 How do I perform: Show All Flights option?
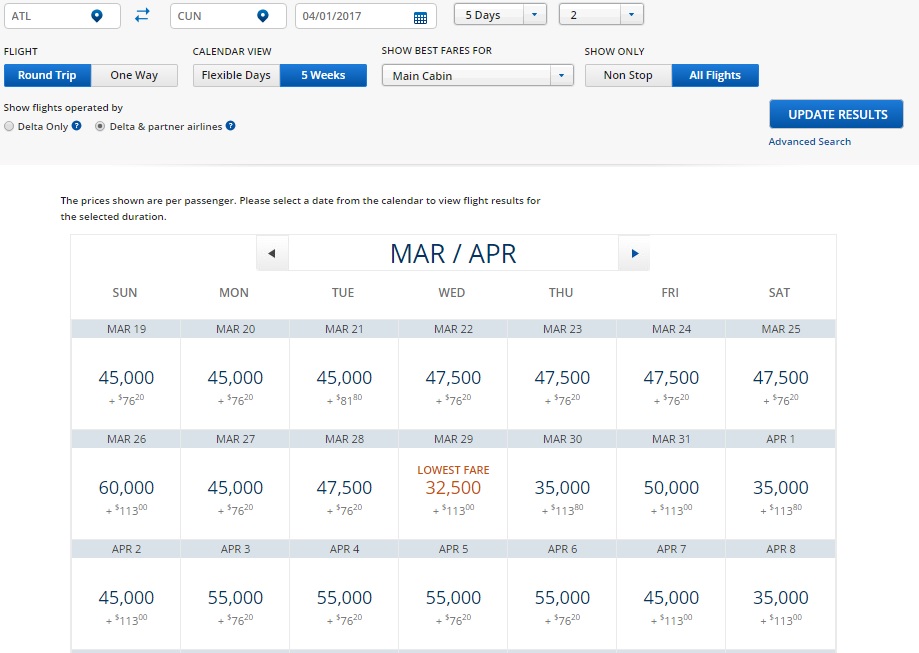[715, 76]
